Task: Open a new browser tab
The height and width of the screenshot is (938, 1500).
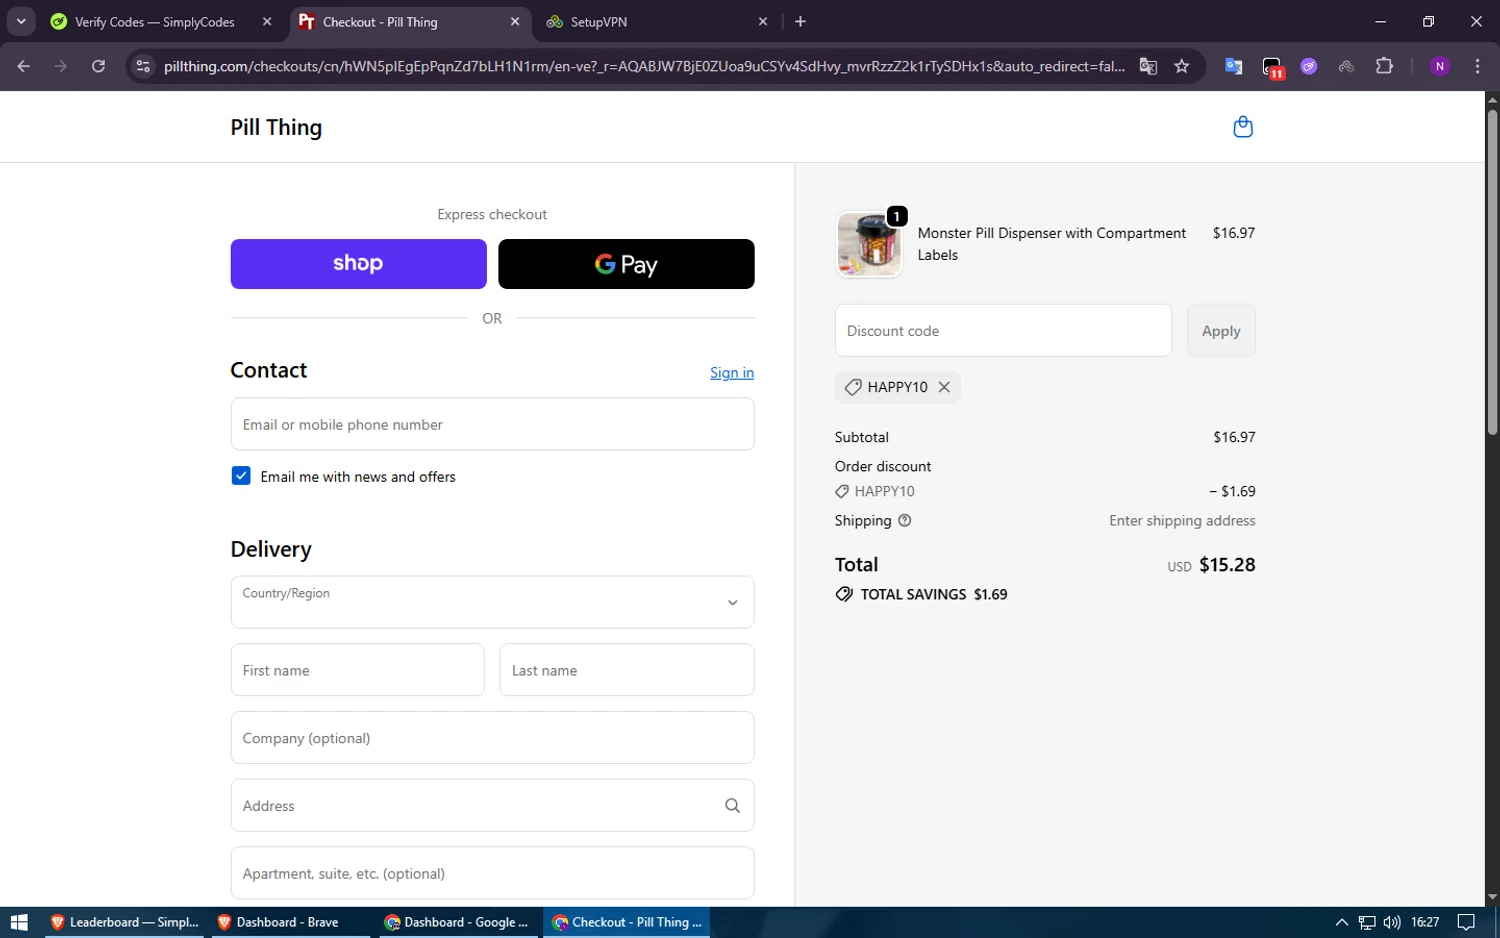Action: 800,21
